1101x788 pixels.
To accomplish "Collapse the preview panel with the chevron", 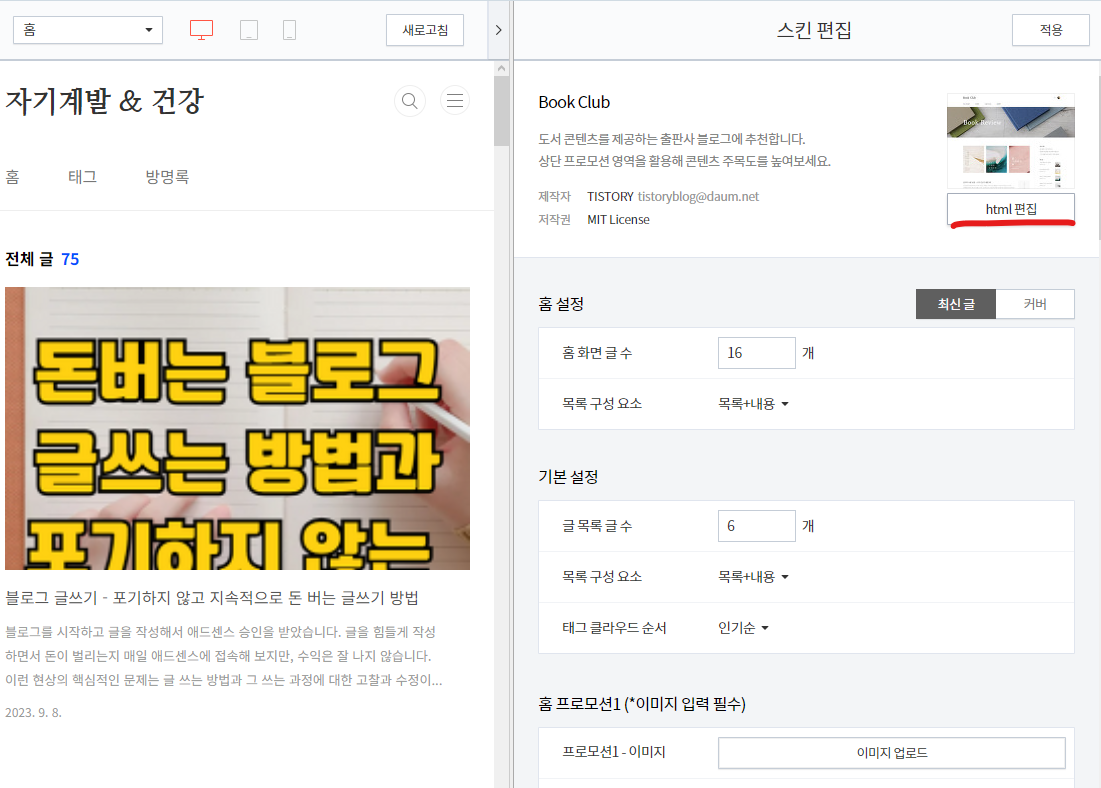I will [x=498, y=29].
